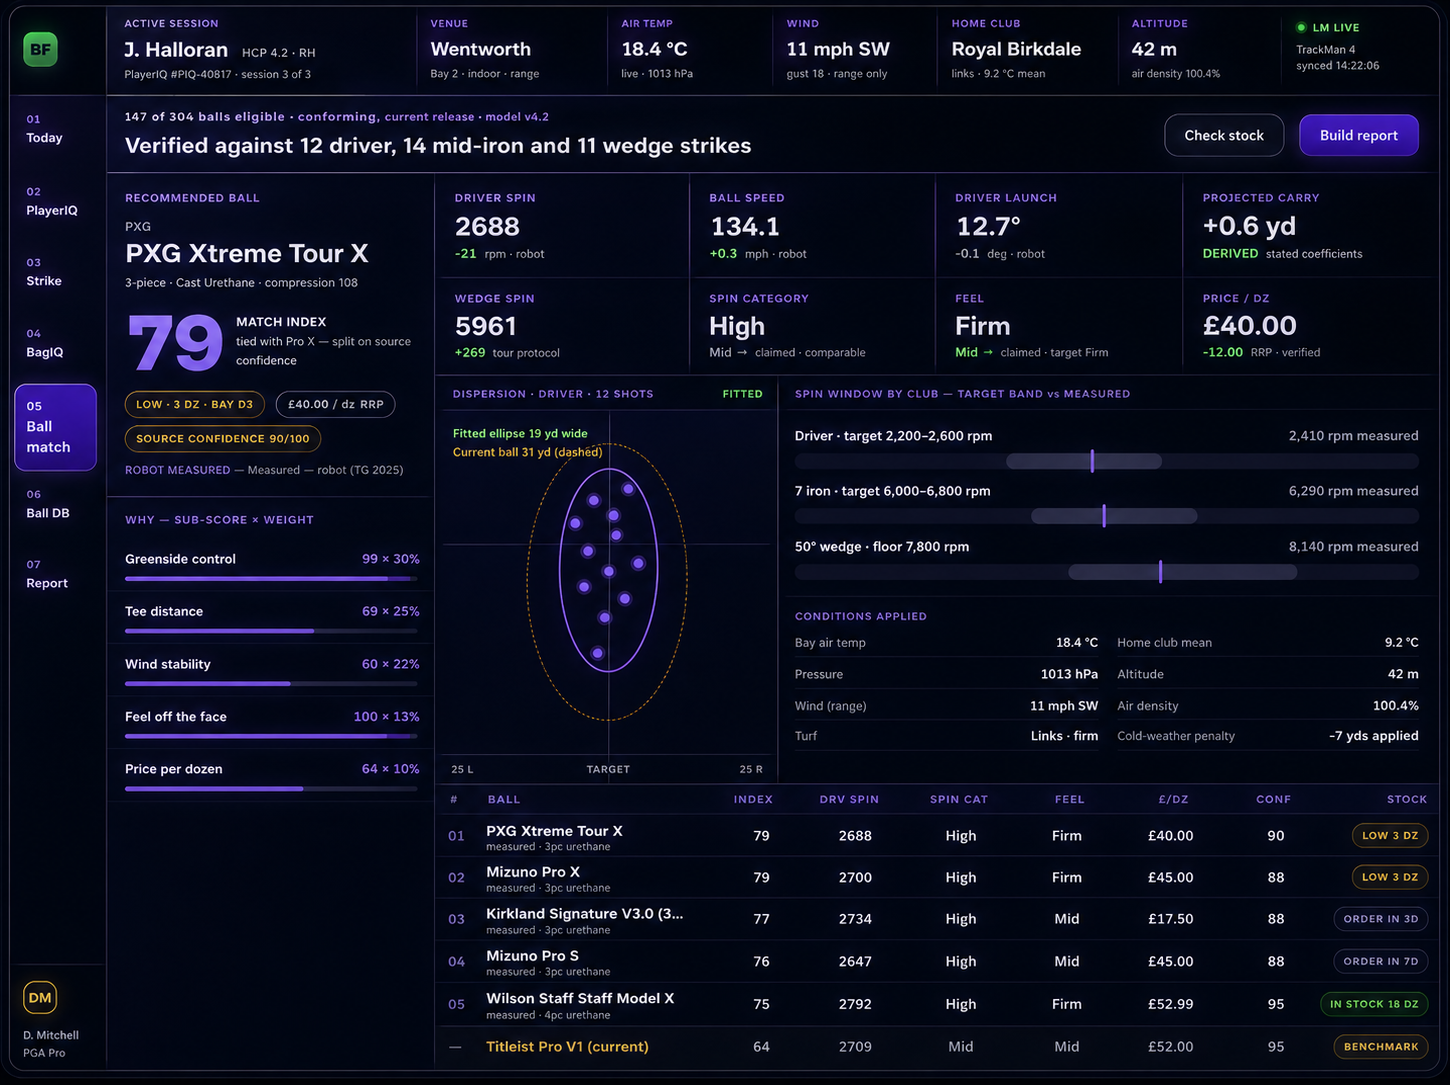The image size is (1450, 1085).
Task: Click the Check stock button
Action: 1224,135
